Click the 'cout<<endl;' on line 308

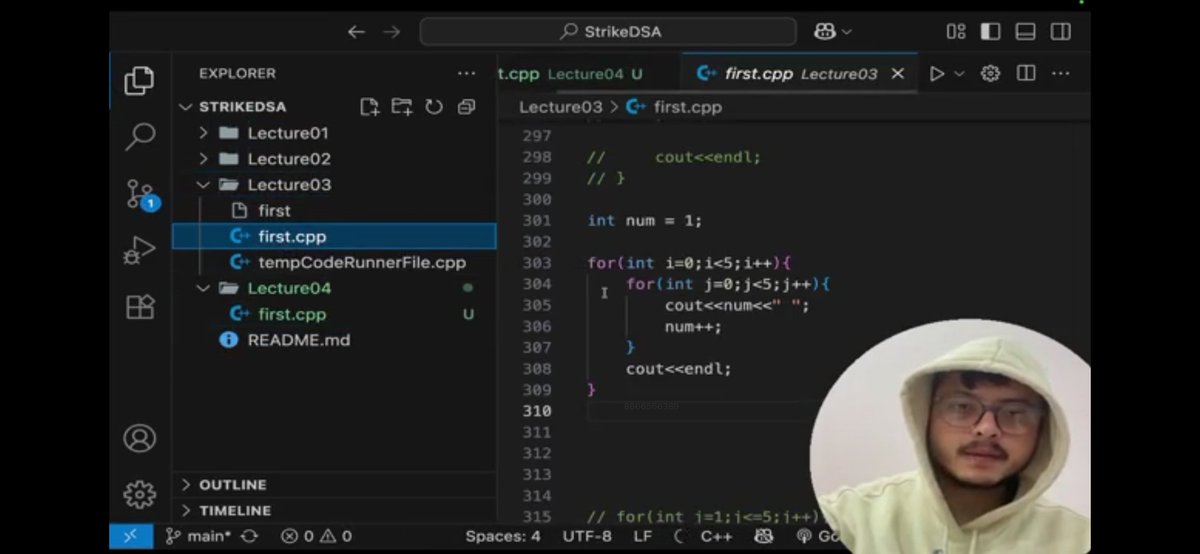point(679,369)
